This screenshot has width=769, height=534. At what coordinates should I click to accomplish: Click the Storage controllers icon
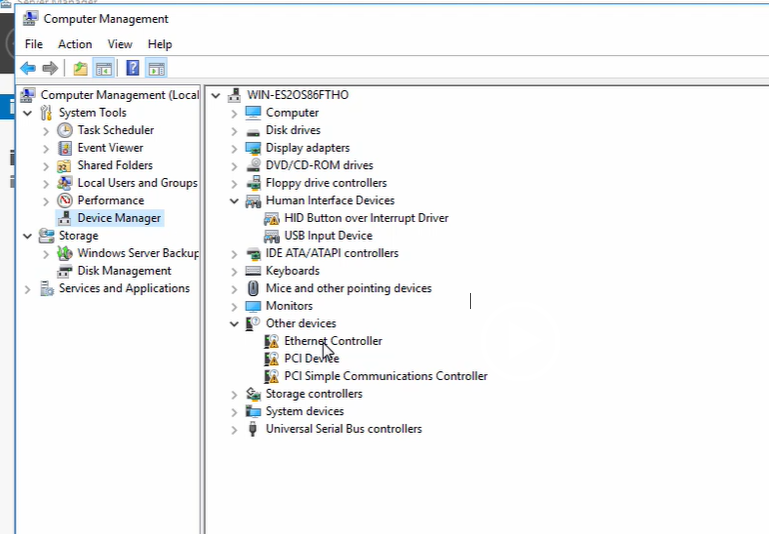click(253, 394)
